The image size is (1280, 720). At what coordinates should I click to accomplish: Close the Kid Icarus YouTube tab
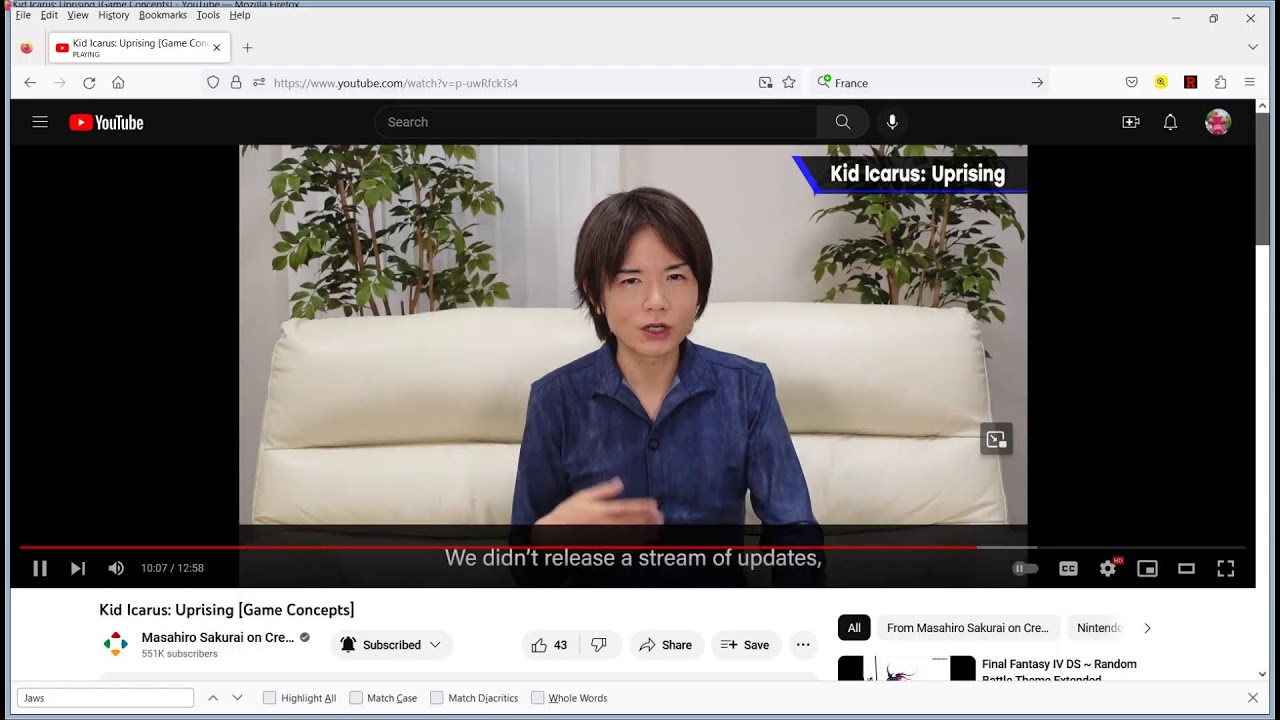point(216,47)
